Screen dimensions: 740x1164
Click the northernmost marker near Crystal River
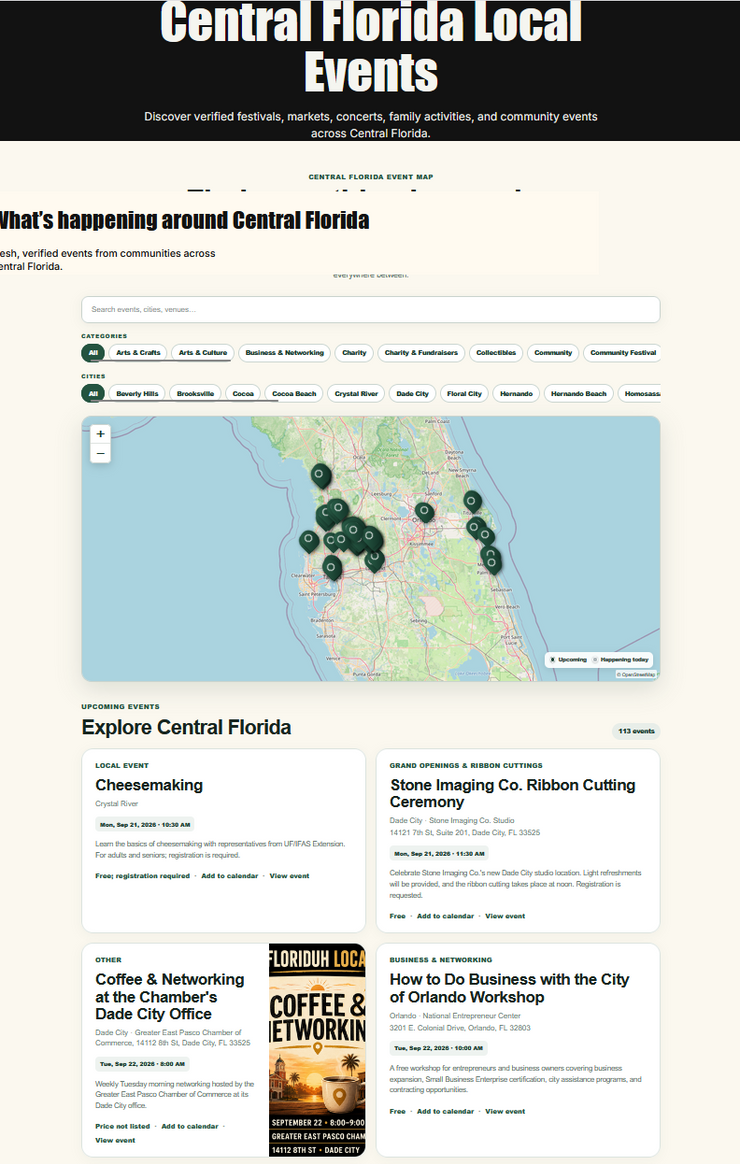point(321,475)
